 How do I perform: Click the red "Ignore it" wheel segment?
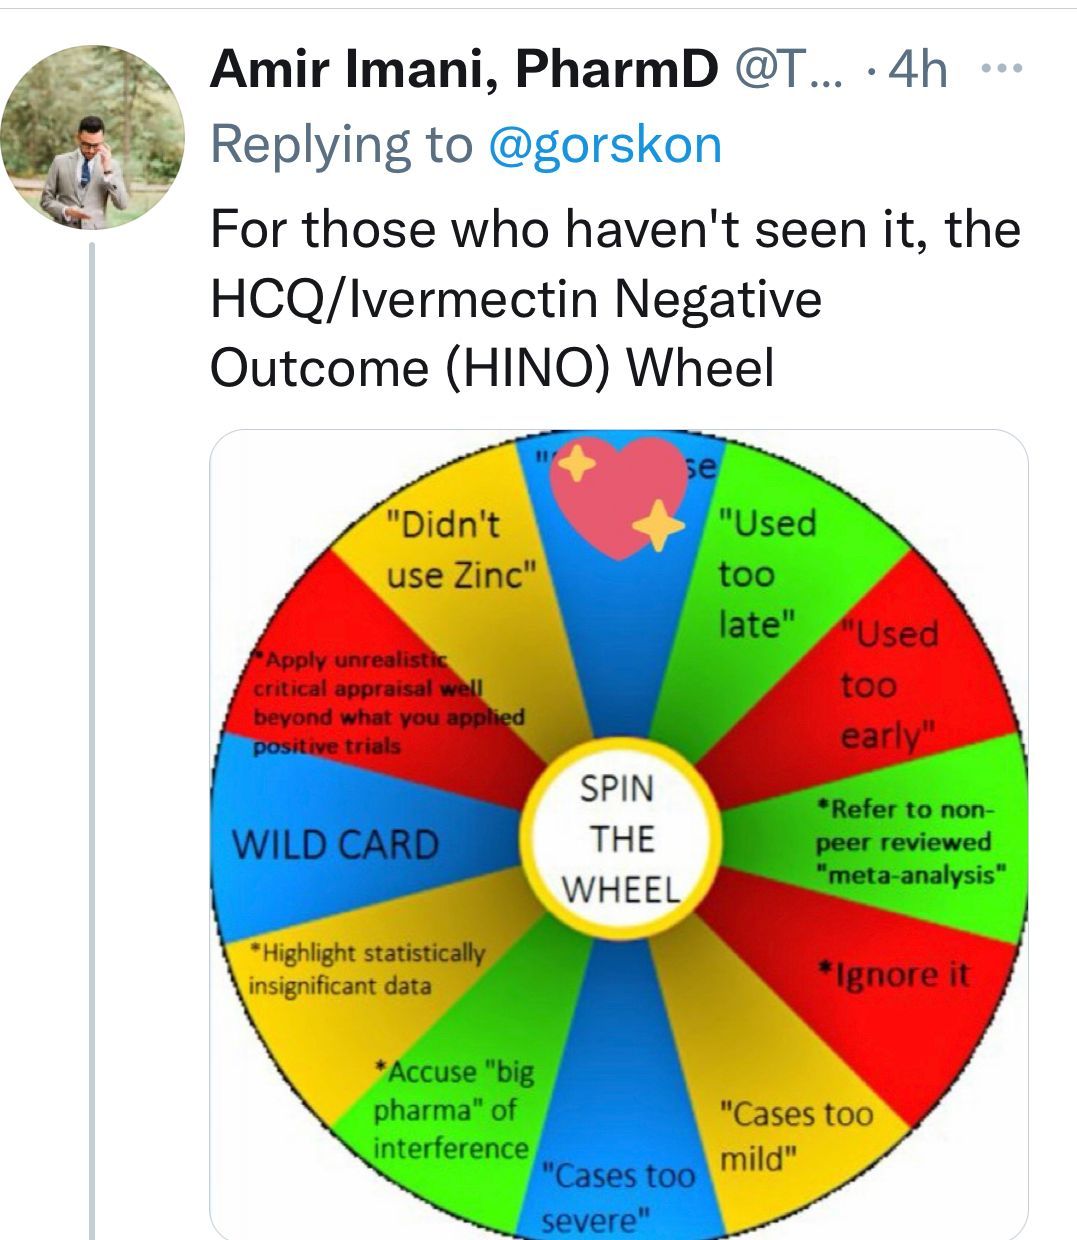pyautogui.click(x=894, y=975)
